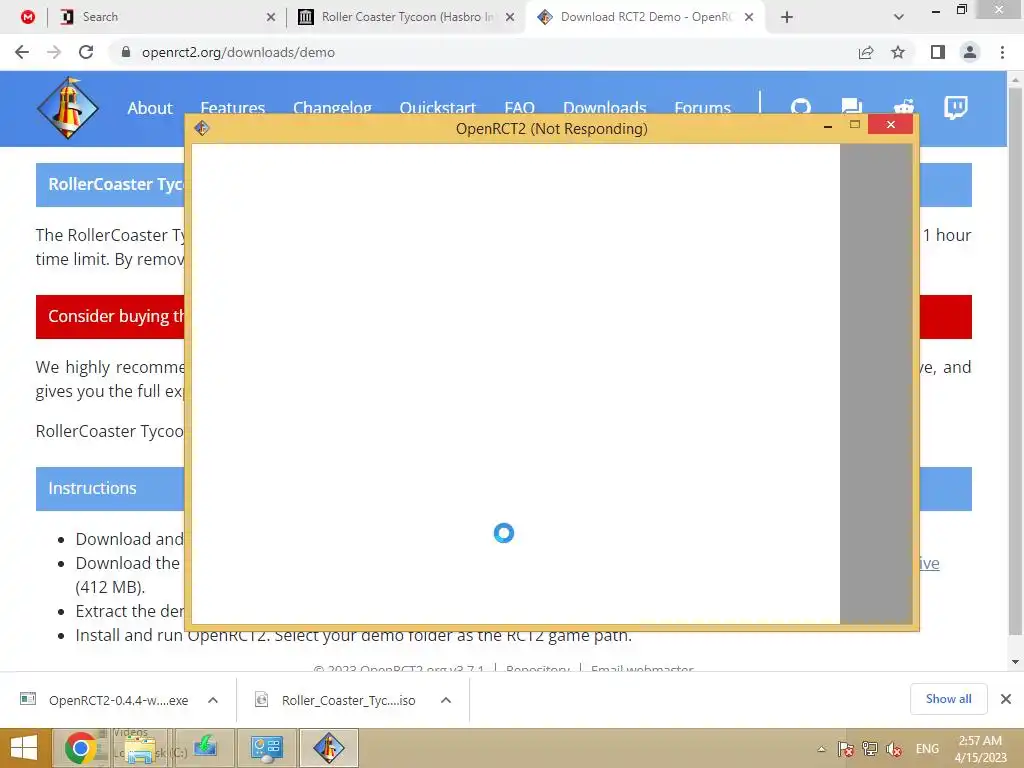The image size is (1024, 768).
Task: Open the Reddit icon link in header
Action: tap(904, 106)
